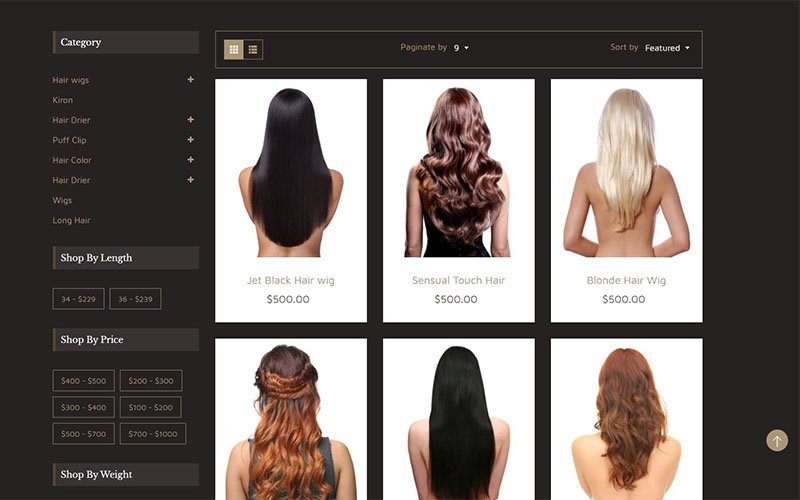The image size is (800, 500).
Task: Open the Paginate by dropdown
Action: click(x=461, y=48)
